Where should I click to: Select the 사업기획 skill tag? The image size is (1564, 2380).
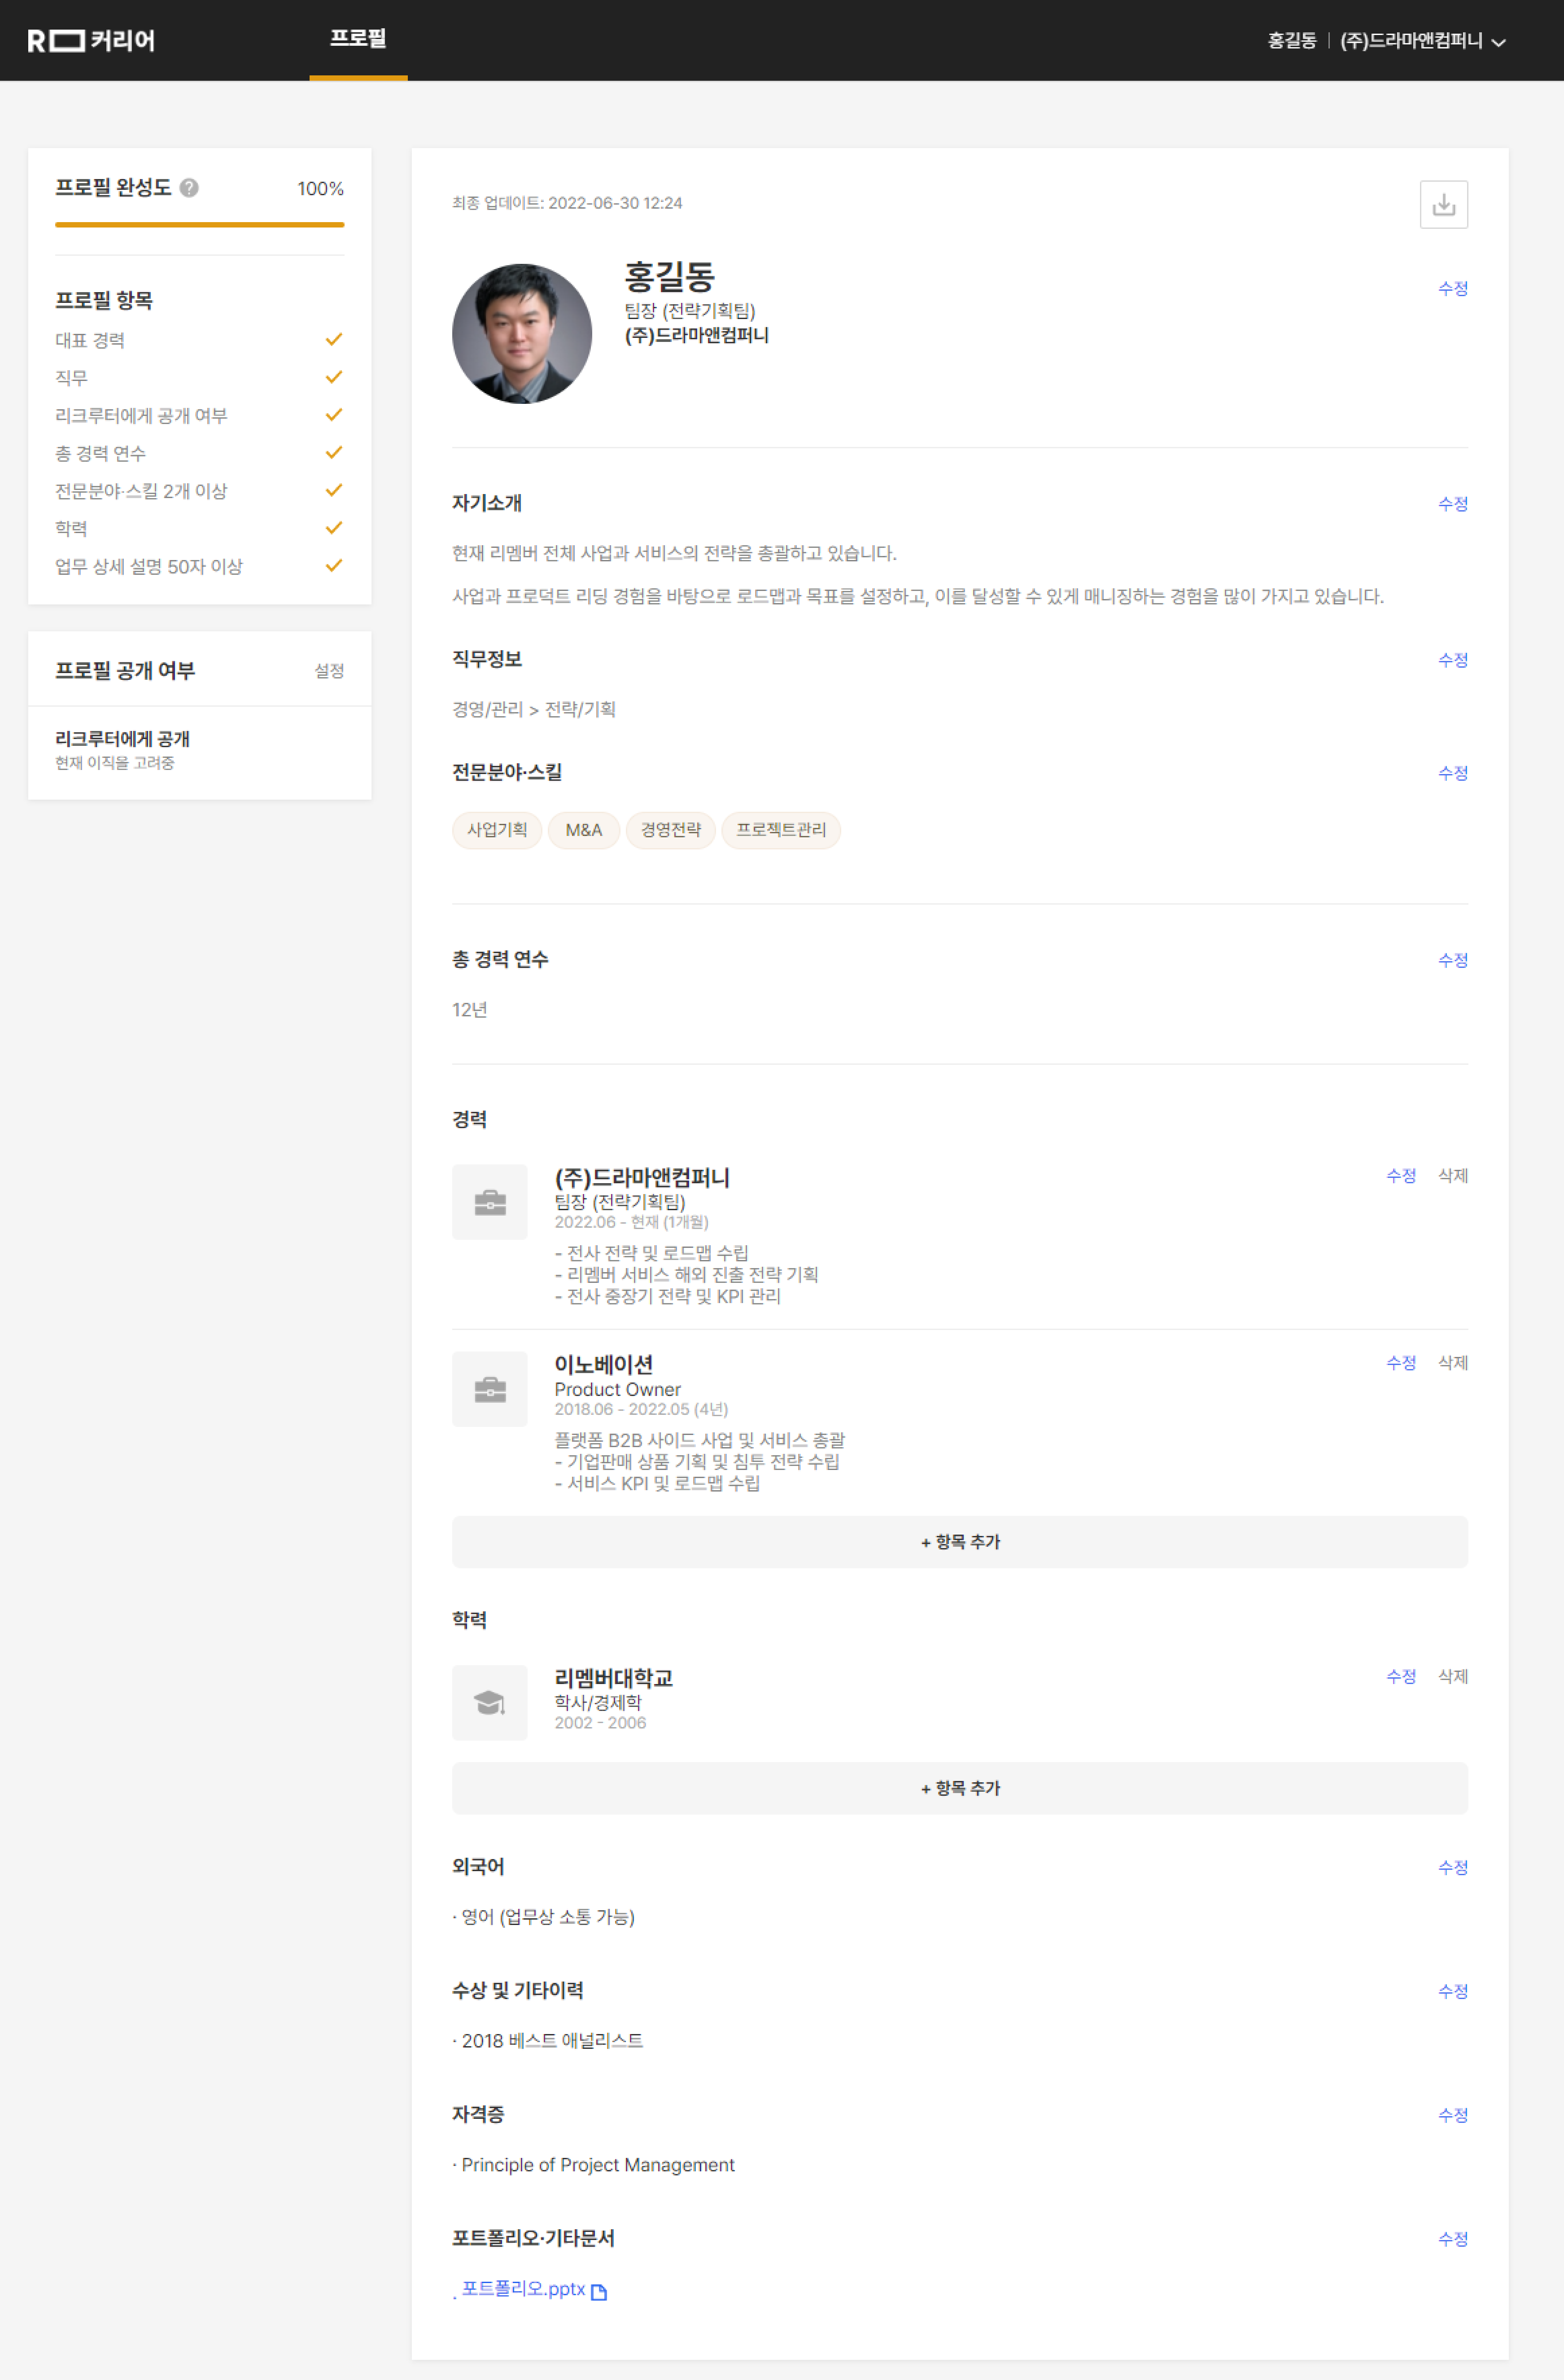[497, 830]
